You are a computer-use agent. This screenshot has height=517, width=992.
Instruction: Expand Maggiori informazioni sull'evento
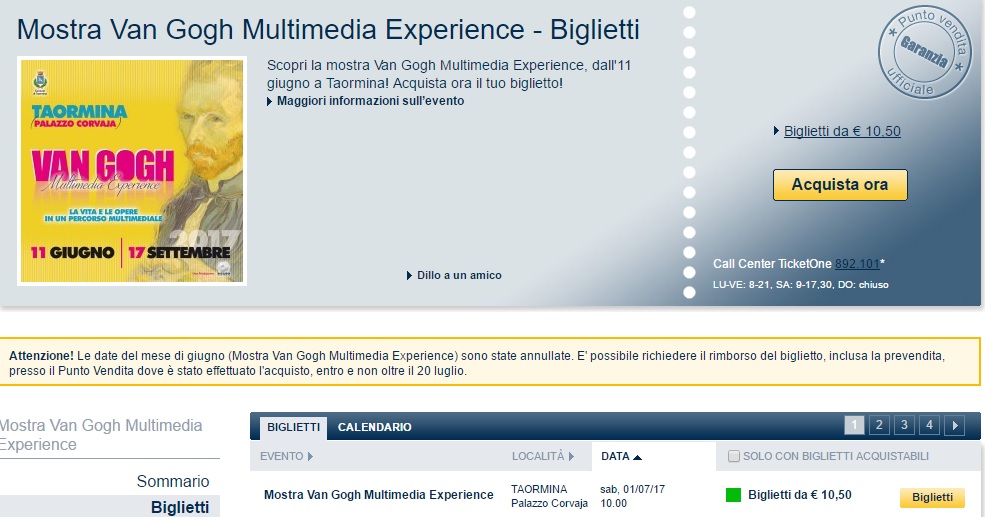coord(370,101)
